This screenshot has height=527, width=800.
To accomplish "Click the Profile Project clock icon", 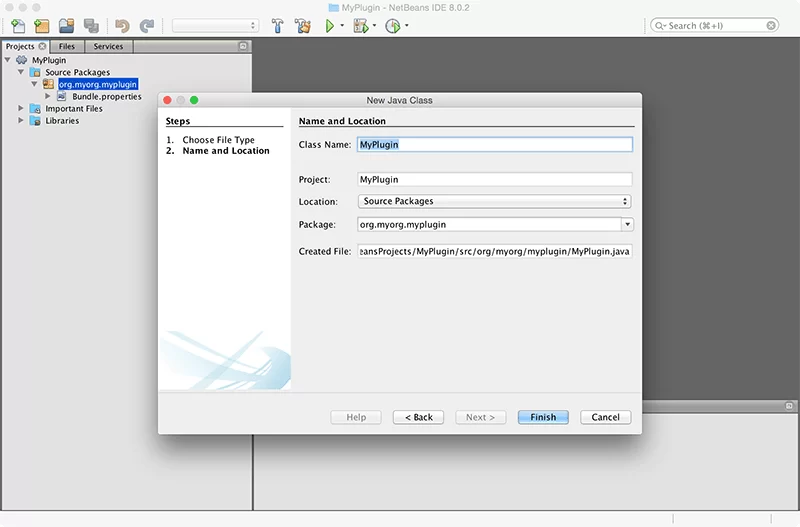I will tap(393, 26).
